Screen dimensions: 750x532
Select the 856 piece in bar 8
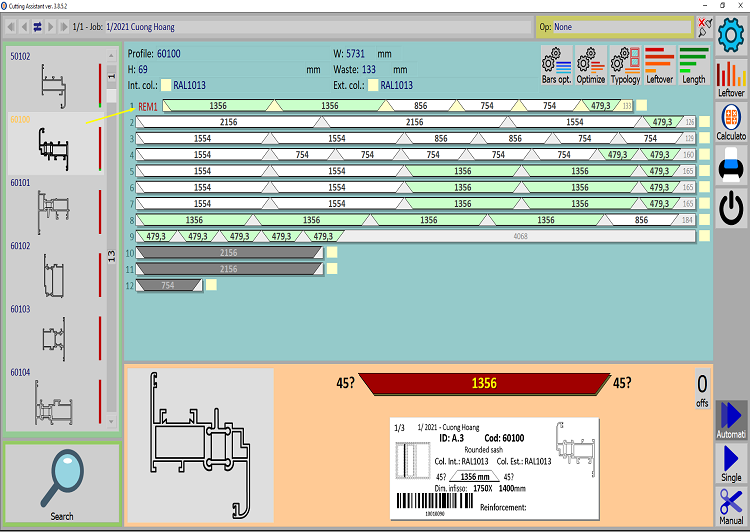pos(641,220)
